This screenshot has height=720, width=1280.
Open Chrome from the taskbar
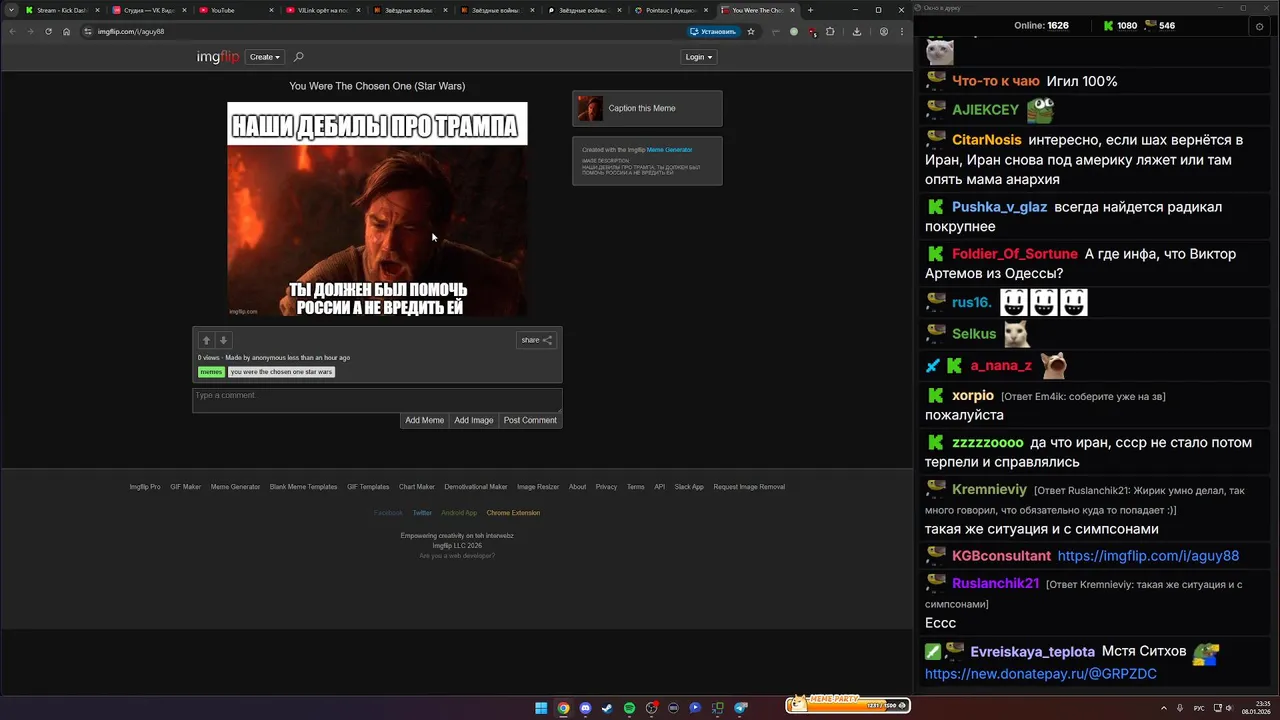(x=563, y=708)
